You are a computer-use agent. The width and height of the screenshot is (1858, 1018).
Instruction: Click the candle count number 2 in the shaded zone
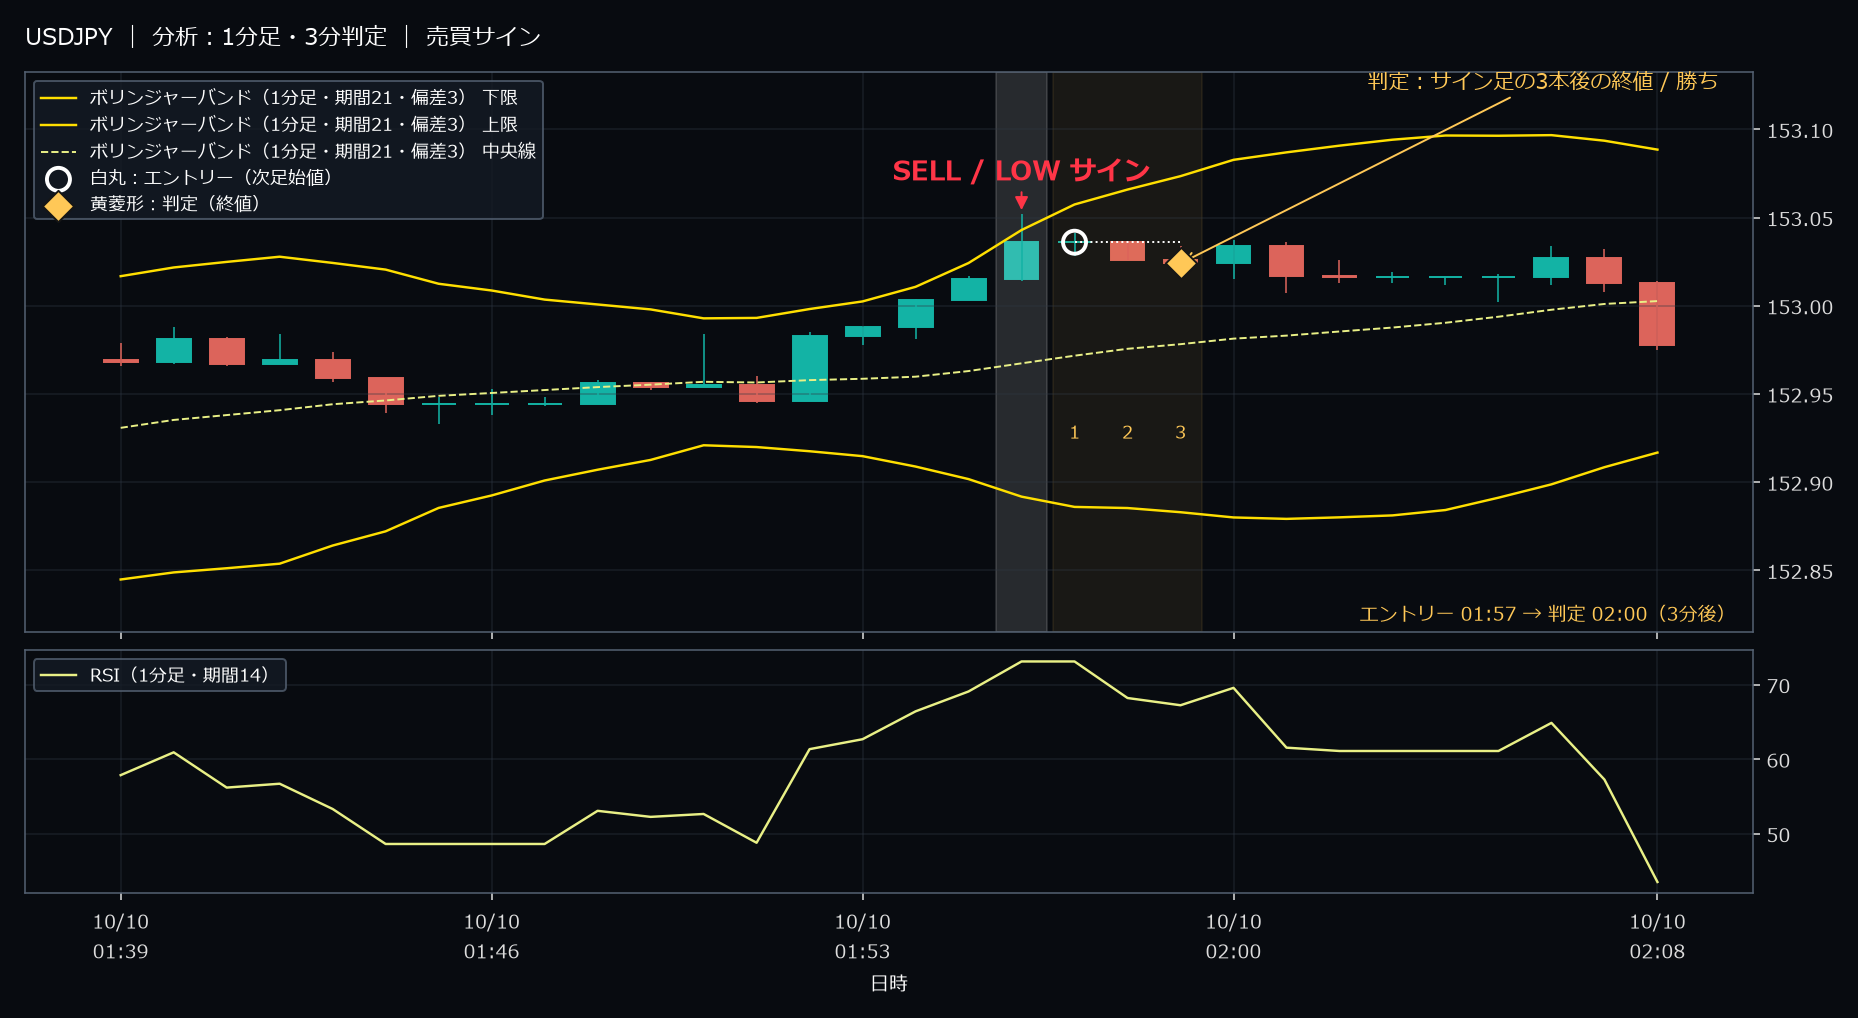(x=1127, y=432)
